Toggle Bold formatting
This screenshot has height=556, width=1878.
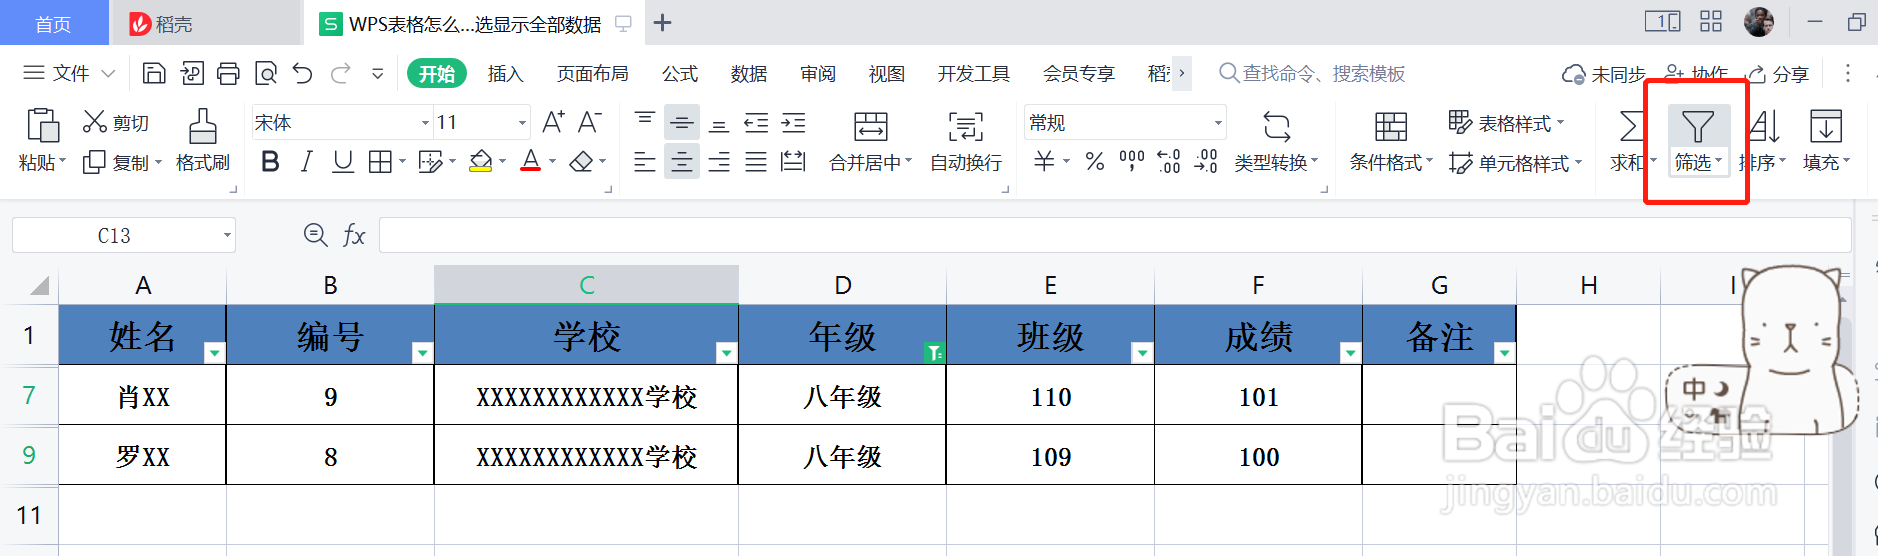coord(270,162)
